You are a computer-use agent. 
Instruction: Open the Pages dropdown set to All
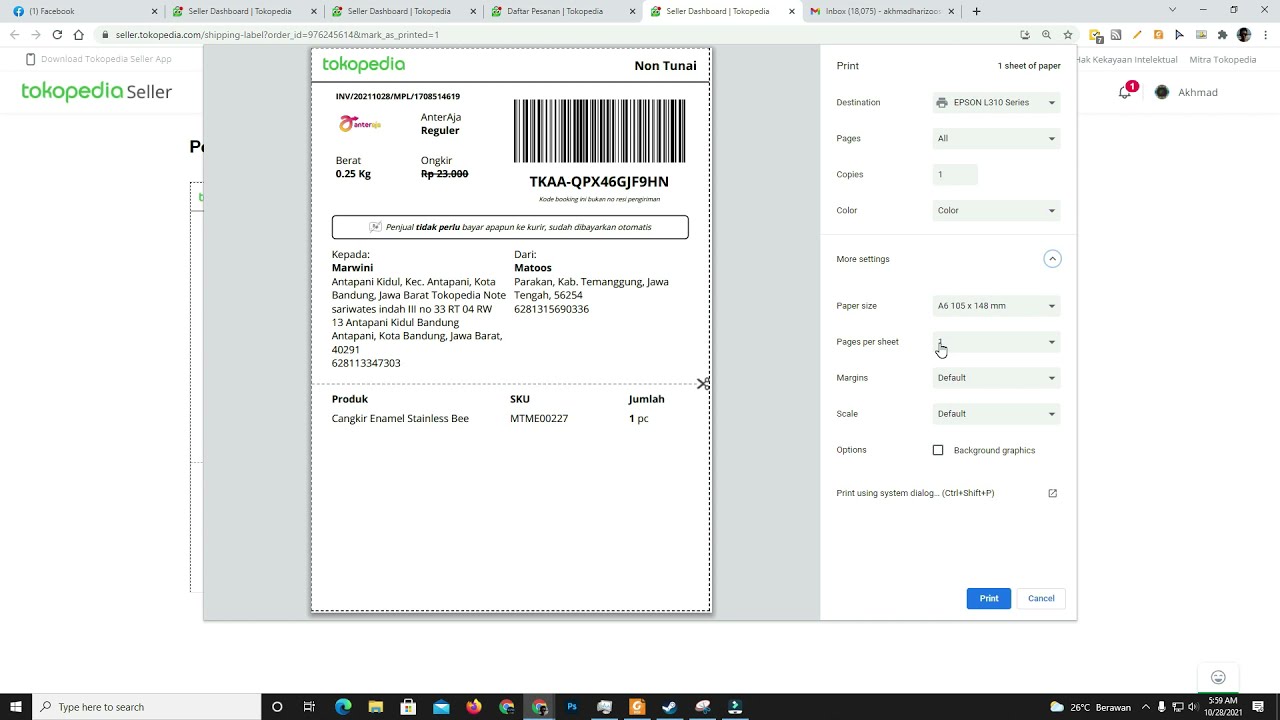click(996, 138)
